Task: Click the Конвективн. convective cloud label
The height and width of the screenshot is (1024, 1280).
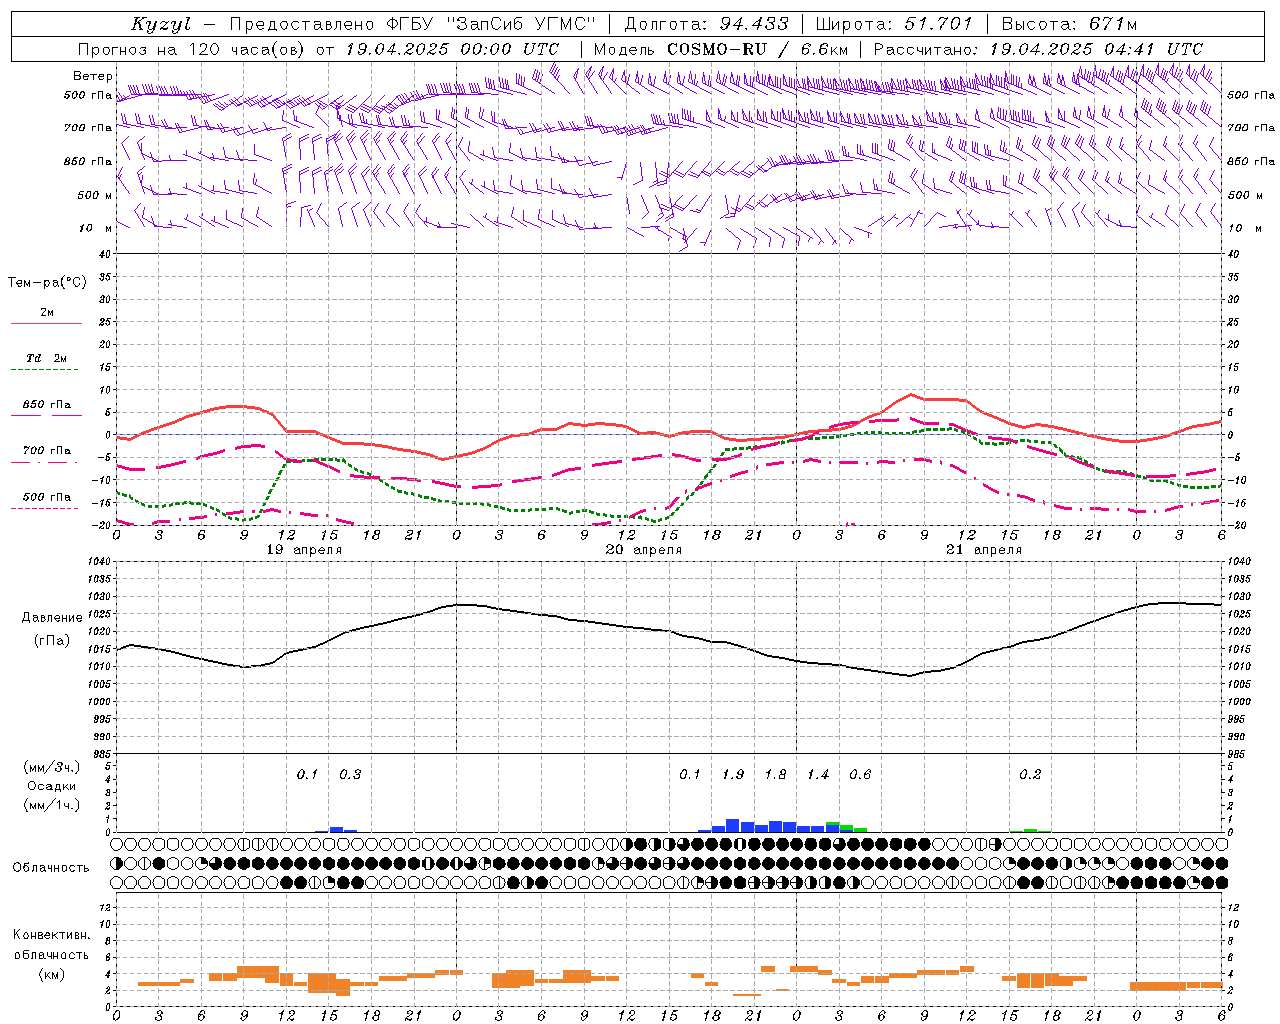Action: click(x=52, y=935)
